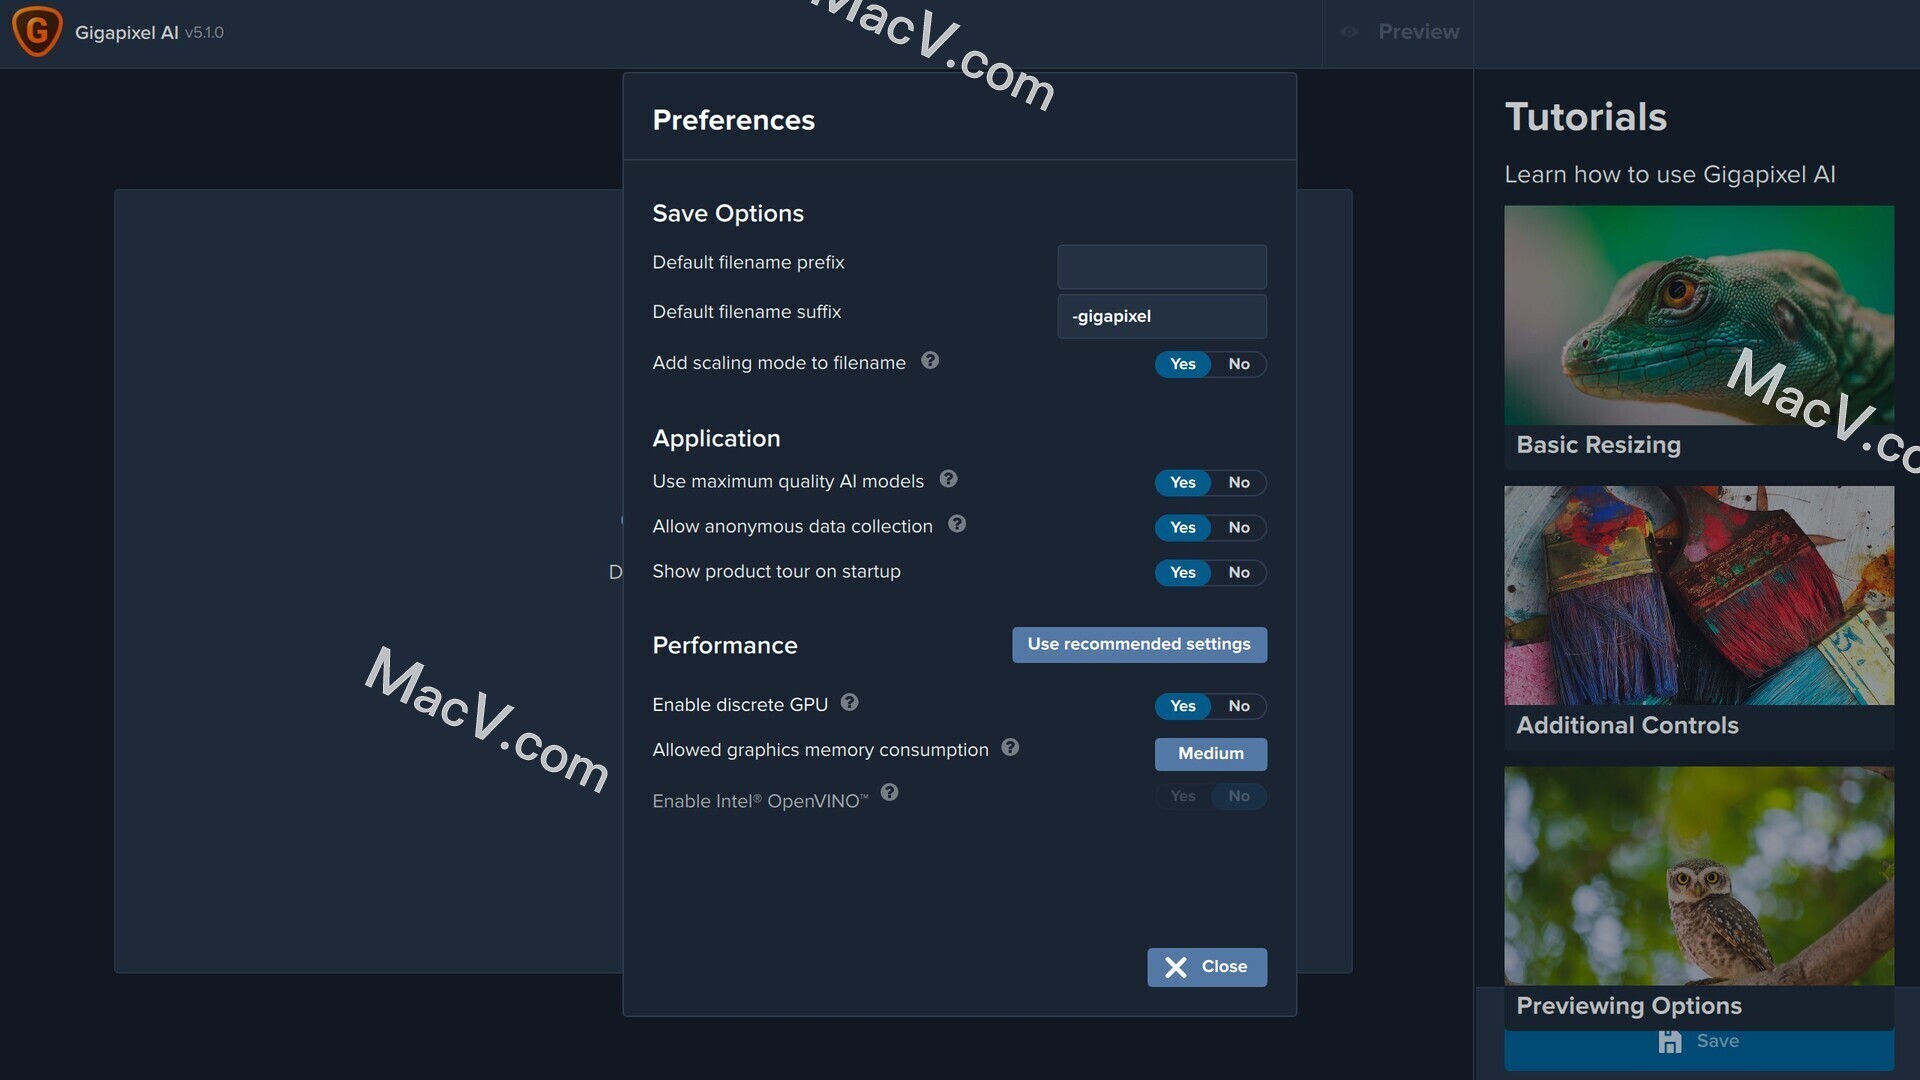This screenshot has height=1080, width=1920.
Task: Close the Preferences dialog
Action: (1206, 967)
